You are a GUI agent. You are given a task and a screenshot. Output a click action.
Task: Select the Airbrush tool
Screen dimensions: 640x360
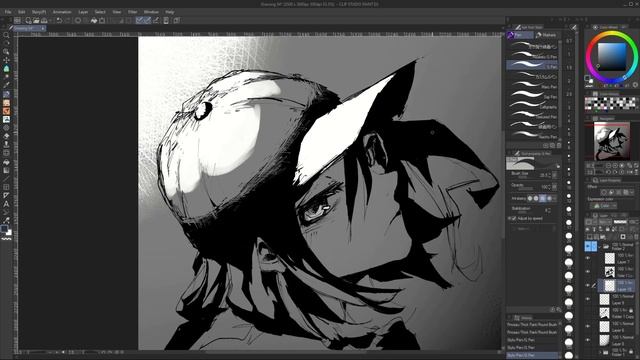[x=6, y=120]
